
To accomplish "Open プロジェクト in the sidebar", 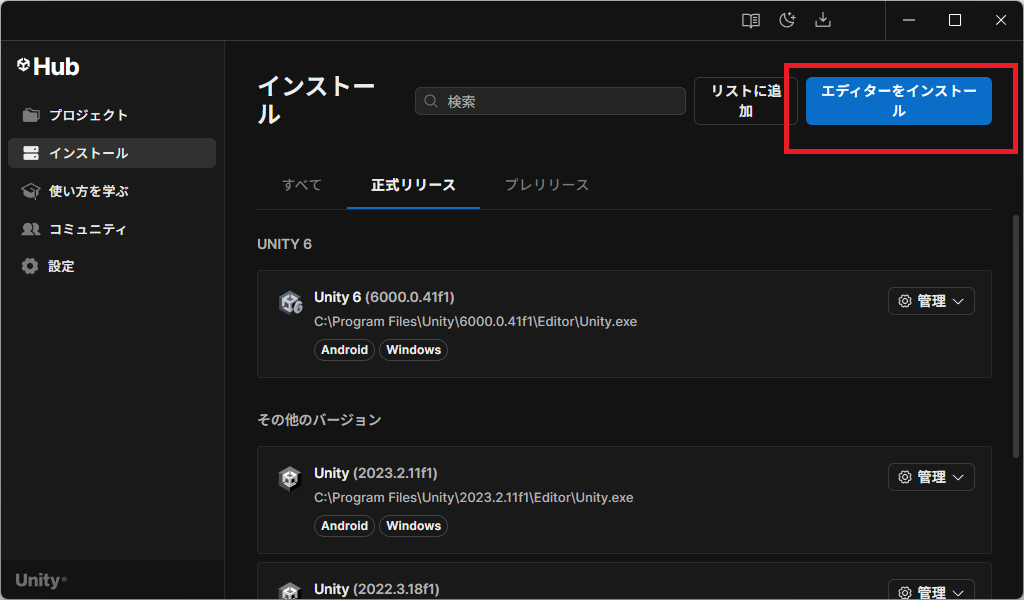I will click(112, 115).
